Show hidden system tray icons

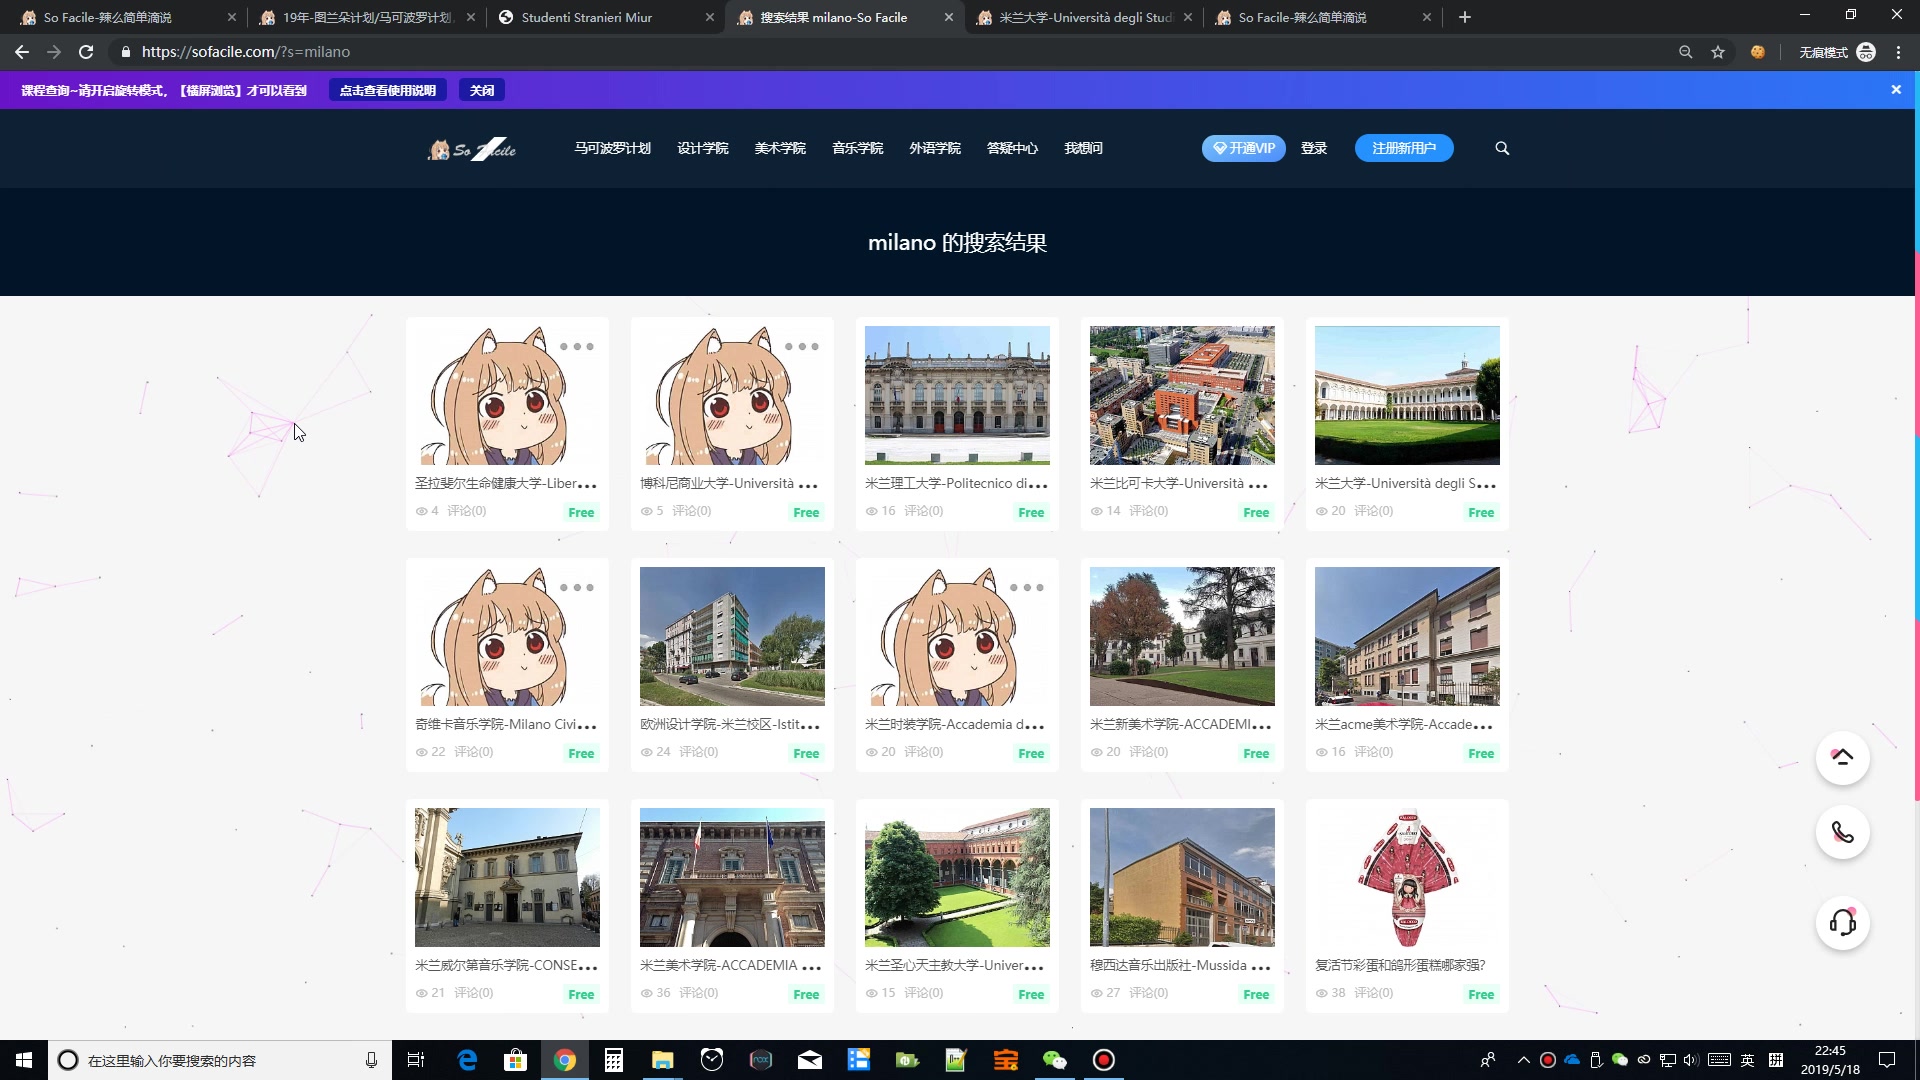pos(1523,1060)
